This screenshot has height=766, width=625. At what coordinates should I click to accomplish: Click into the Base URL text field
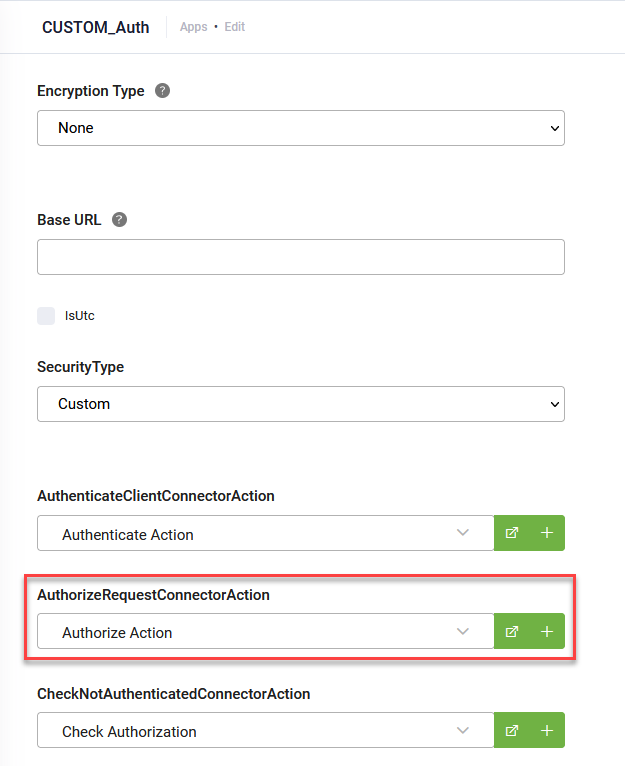(300, 257)
